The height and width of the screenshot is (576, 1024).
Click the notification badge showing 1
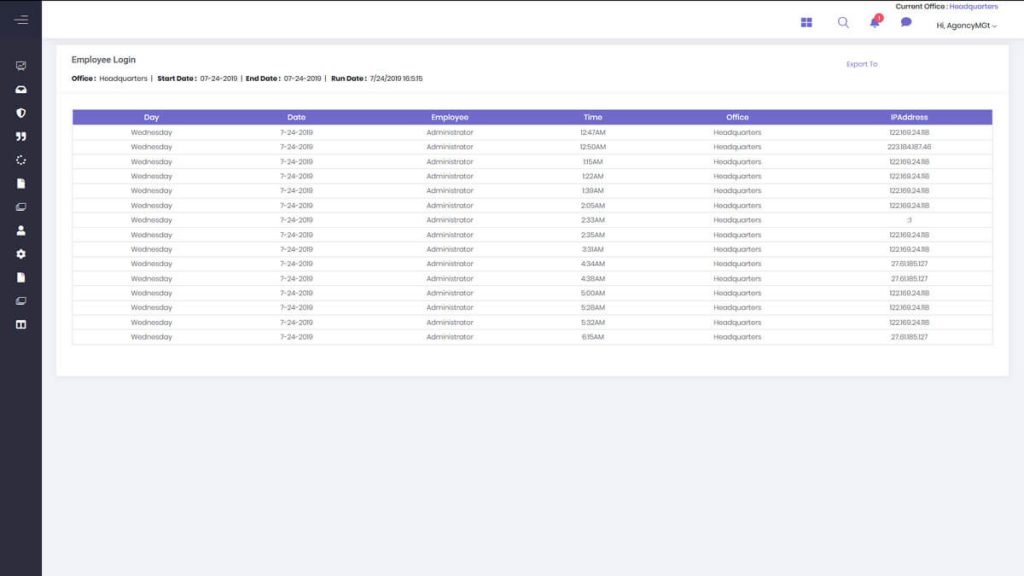coord(879,16)
